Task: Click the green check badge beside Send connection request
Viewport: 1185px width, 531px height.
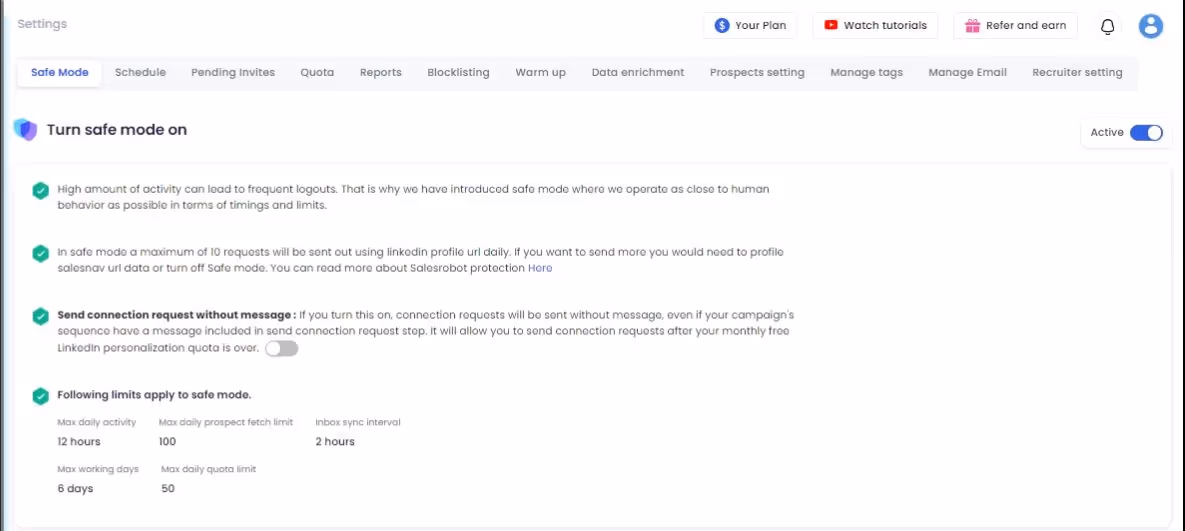Action: (41, 316)
